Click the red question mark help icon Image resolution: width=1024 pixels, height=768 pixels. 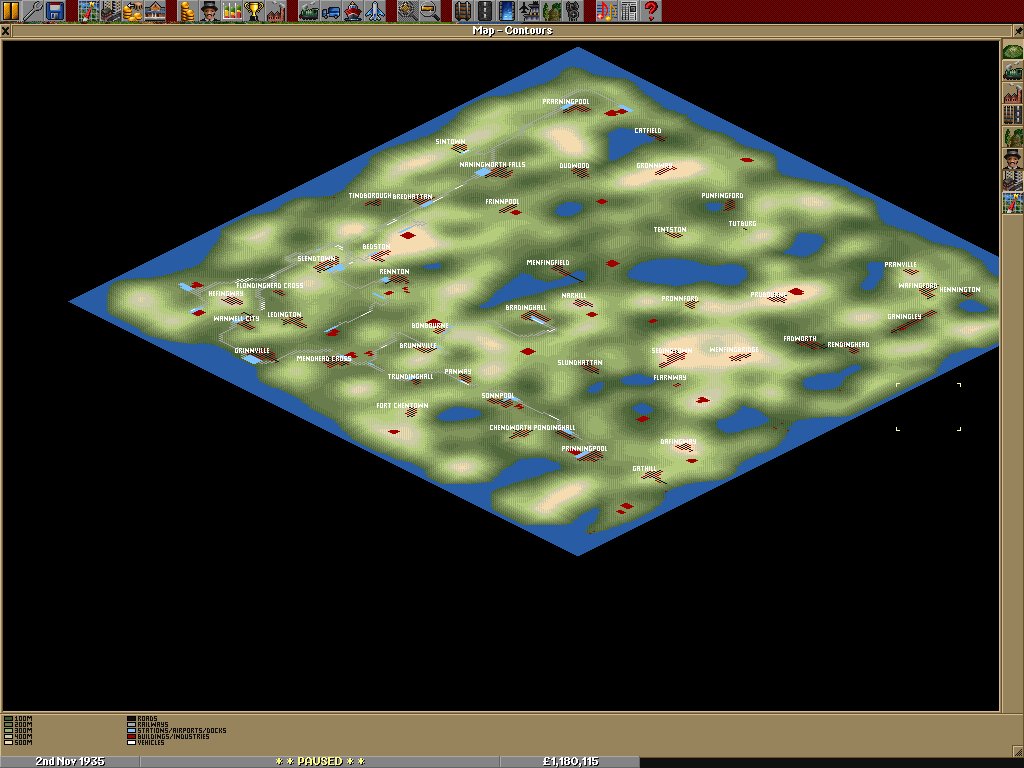point(651,10)
